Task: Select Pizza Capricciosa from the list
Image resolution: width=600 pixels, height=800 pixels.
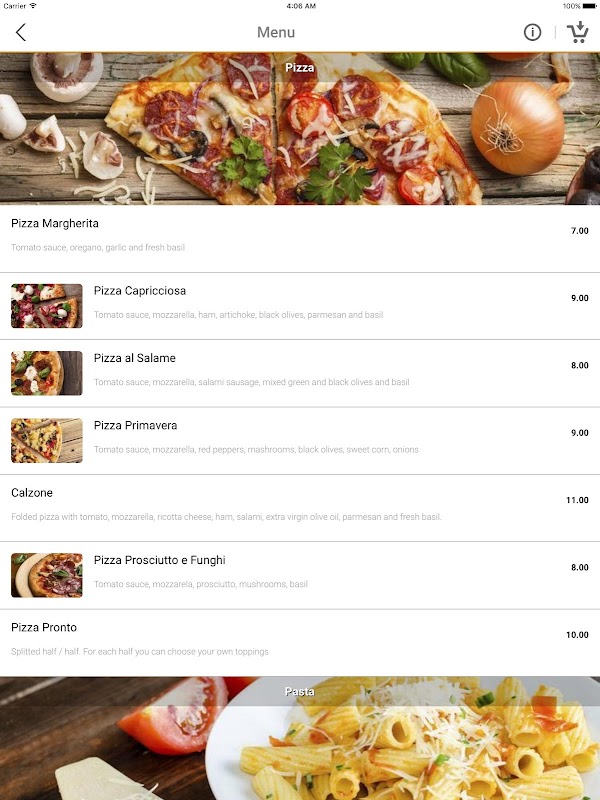Action: [x=300, y=306]
